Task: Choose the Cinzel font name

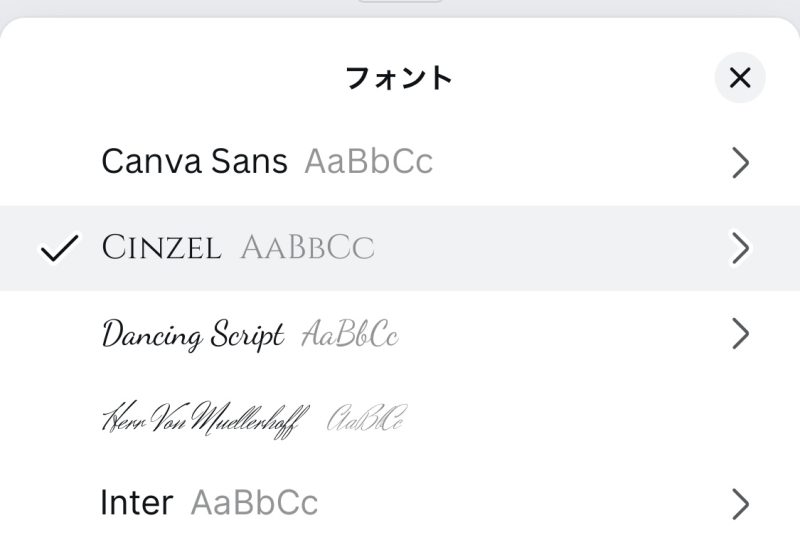Action: coord(161,248)
